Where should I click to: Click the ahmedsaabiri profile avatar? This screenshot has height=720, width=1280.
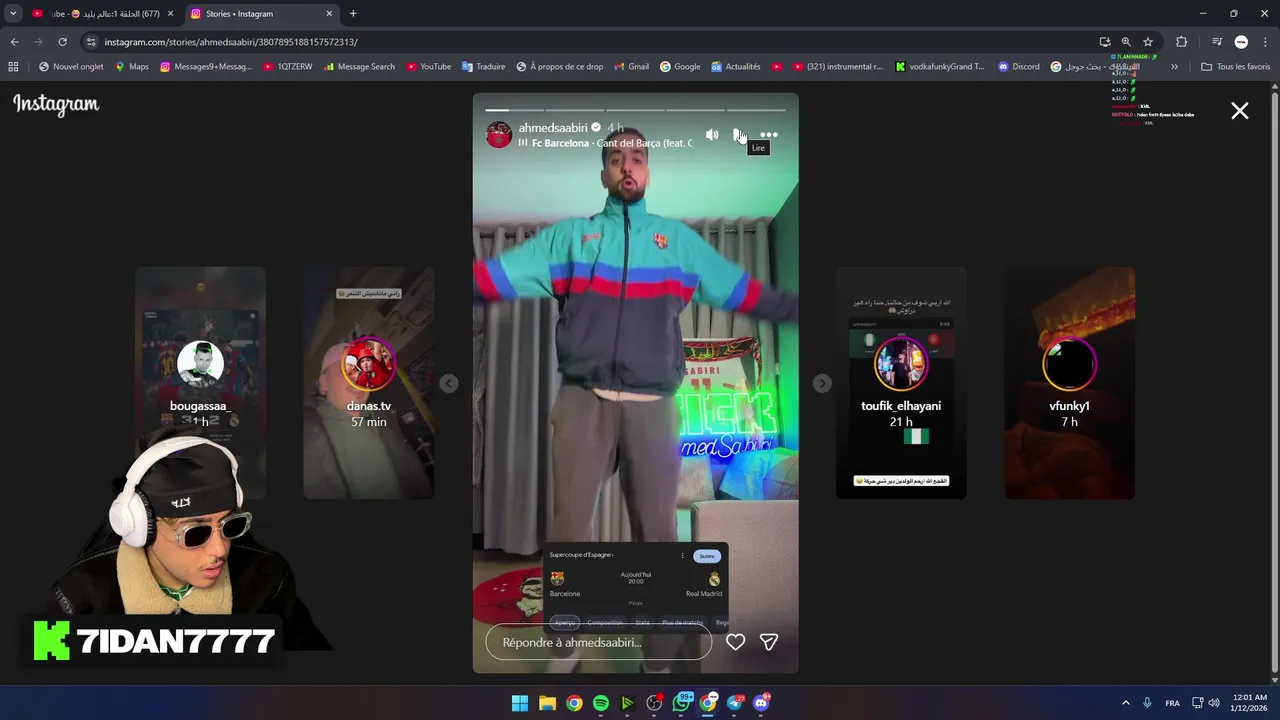(499, 135)
